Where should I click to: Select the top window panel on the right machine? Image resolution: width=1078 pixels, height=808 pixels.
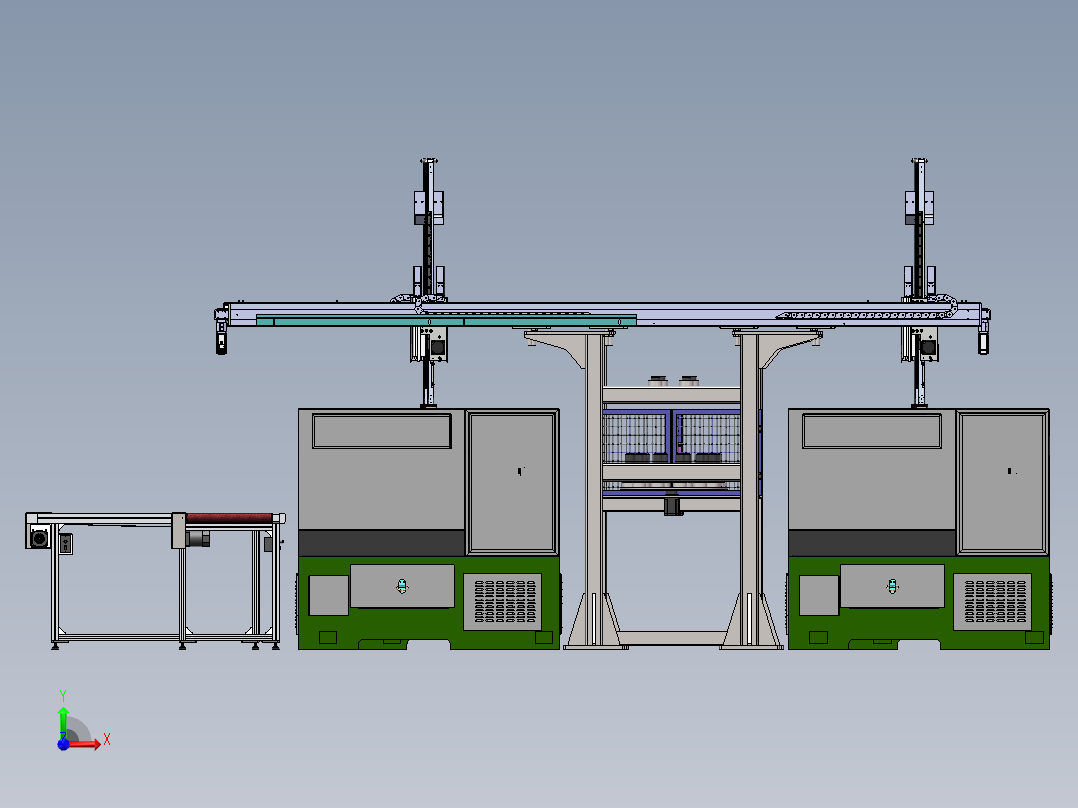pos(872,431)
